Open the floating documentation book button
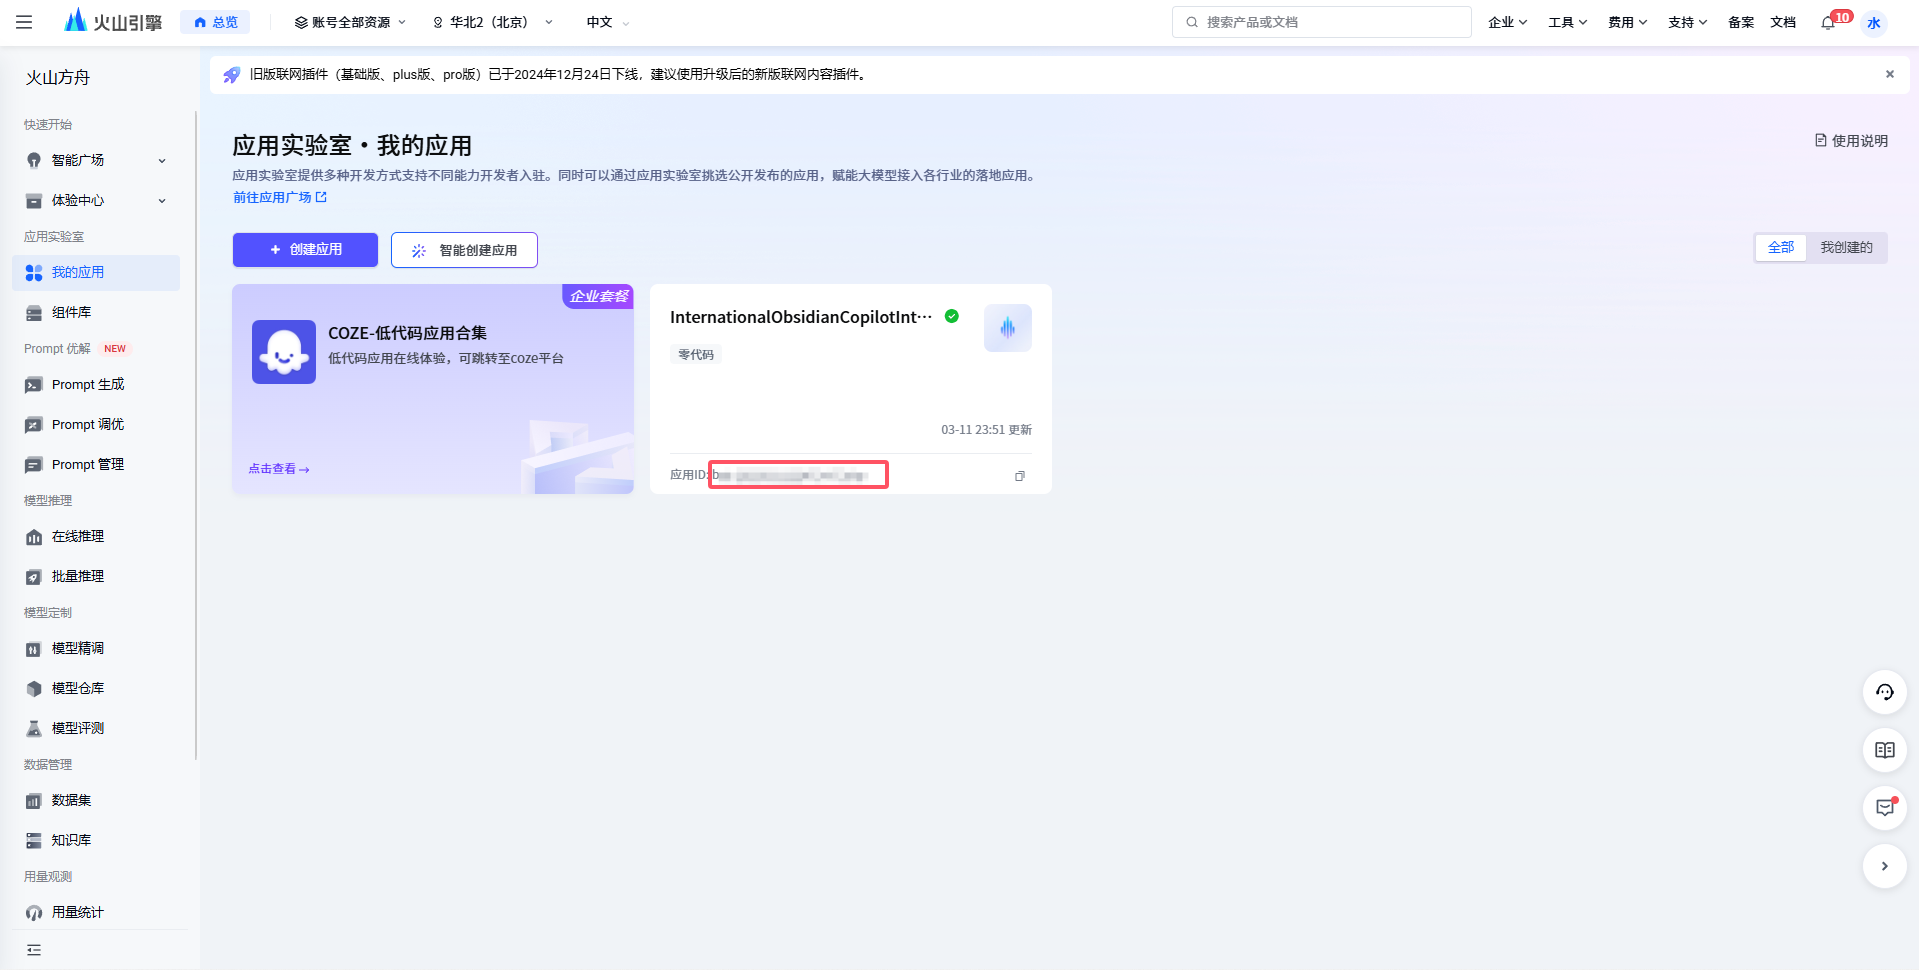The width and height of the screenshot is (1919, 970). (1885, 750)
